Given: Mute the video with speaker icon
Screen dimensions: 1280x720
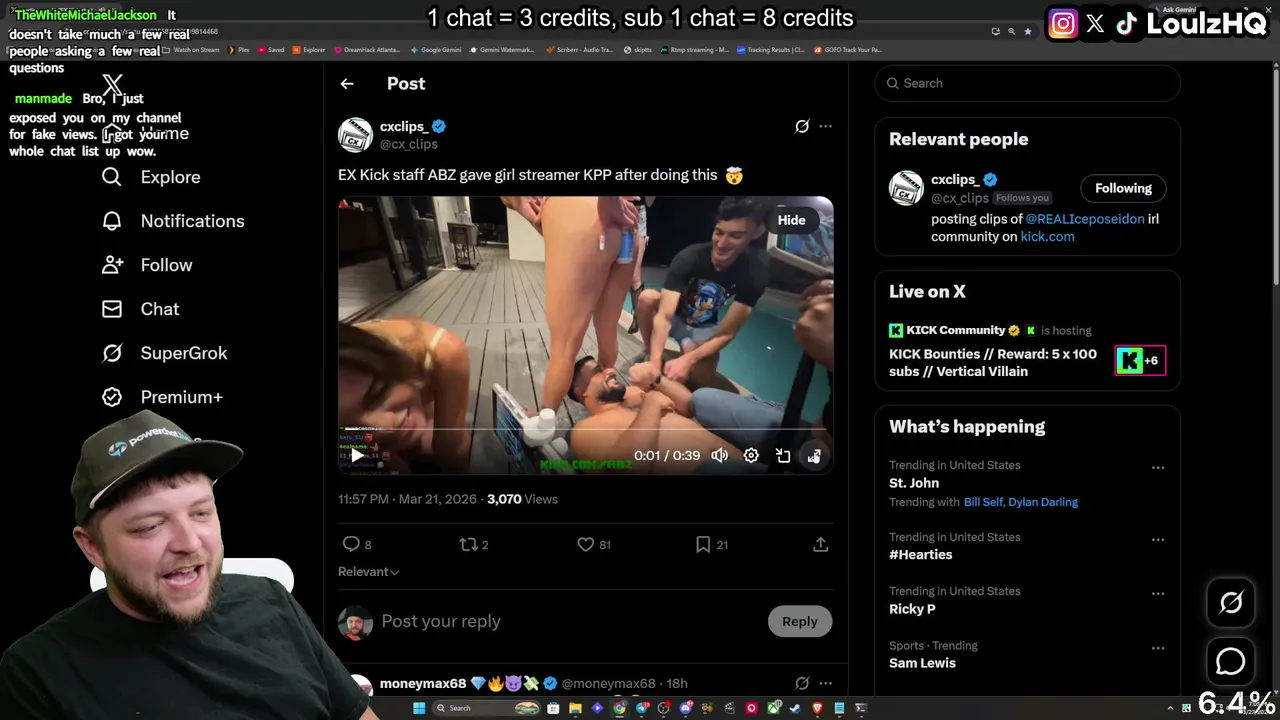Looking at the screenshot, I should point(720,456).
